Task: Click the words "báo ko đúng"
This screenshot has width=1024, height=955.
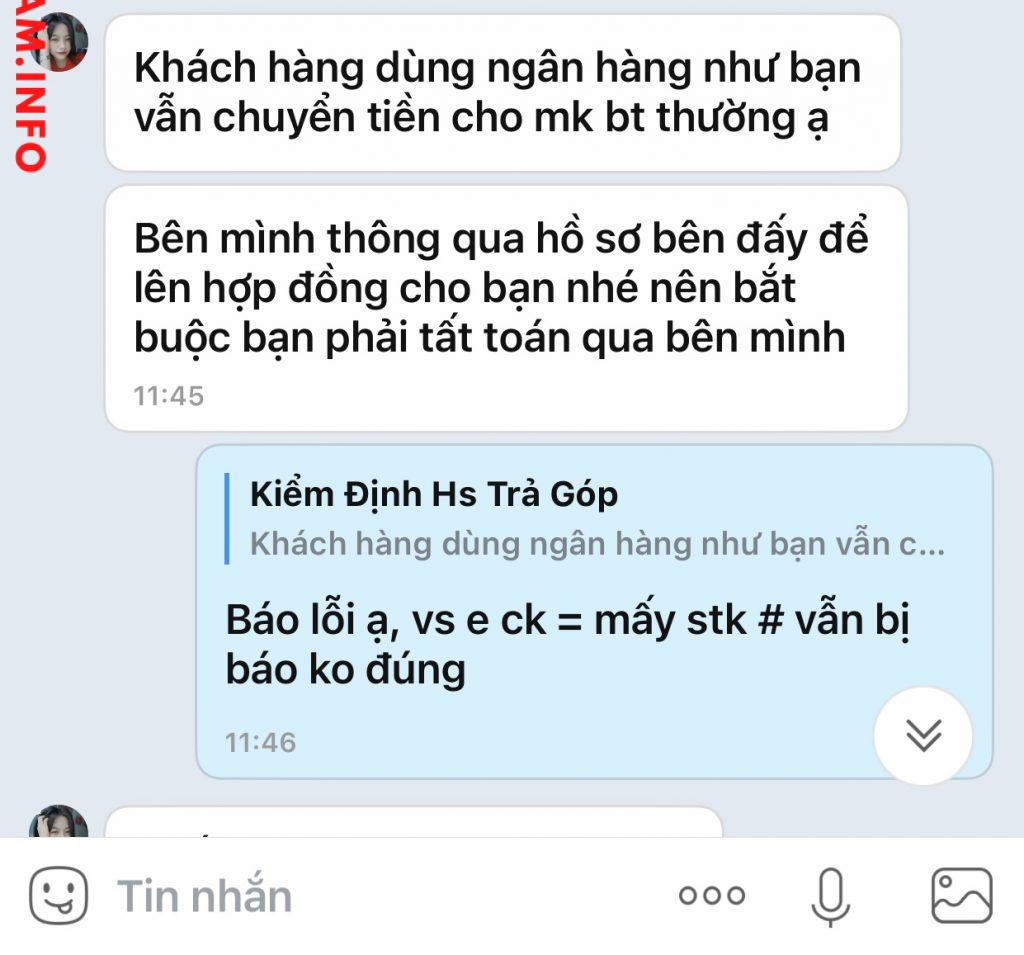Action: tap(345, 670)
